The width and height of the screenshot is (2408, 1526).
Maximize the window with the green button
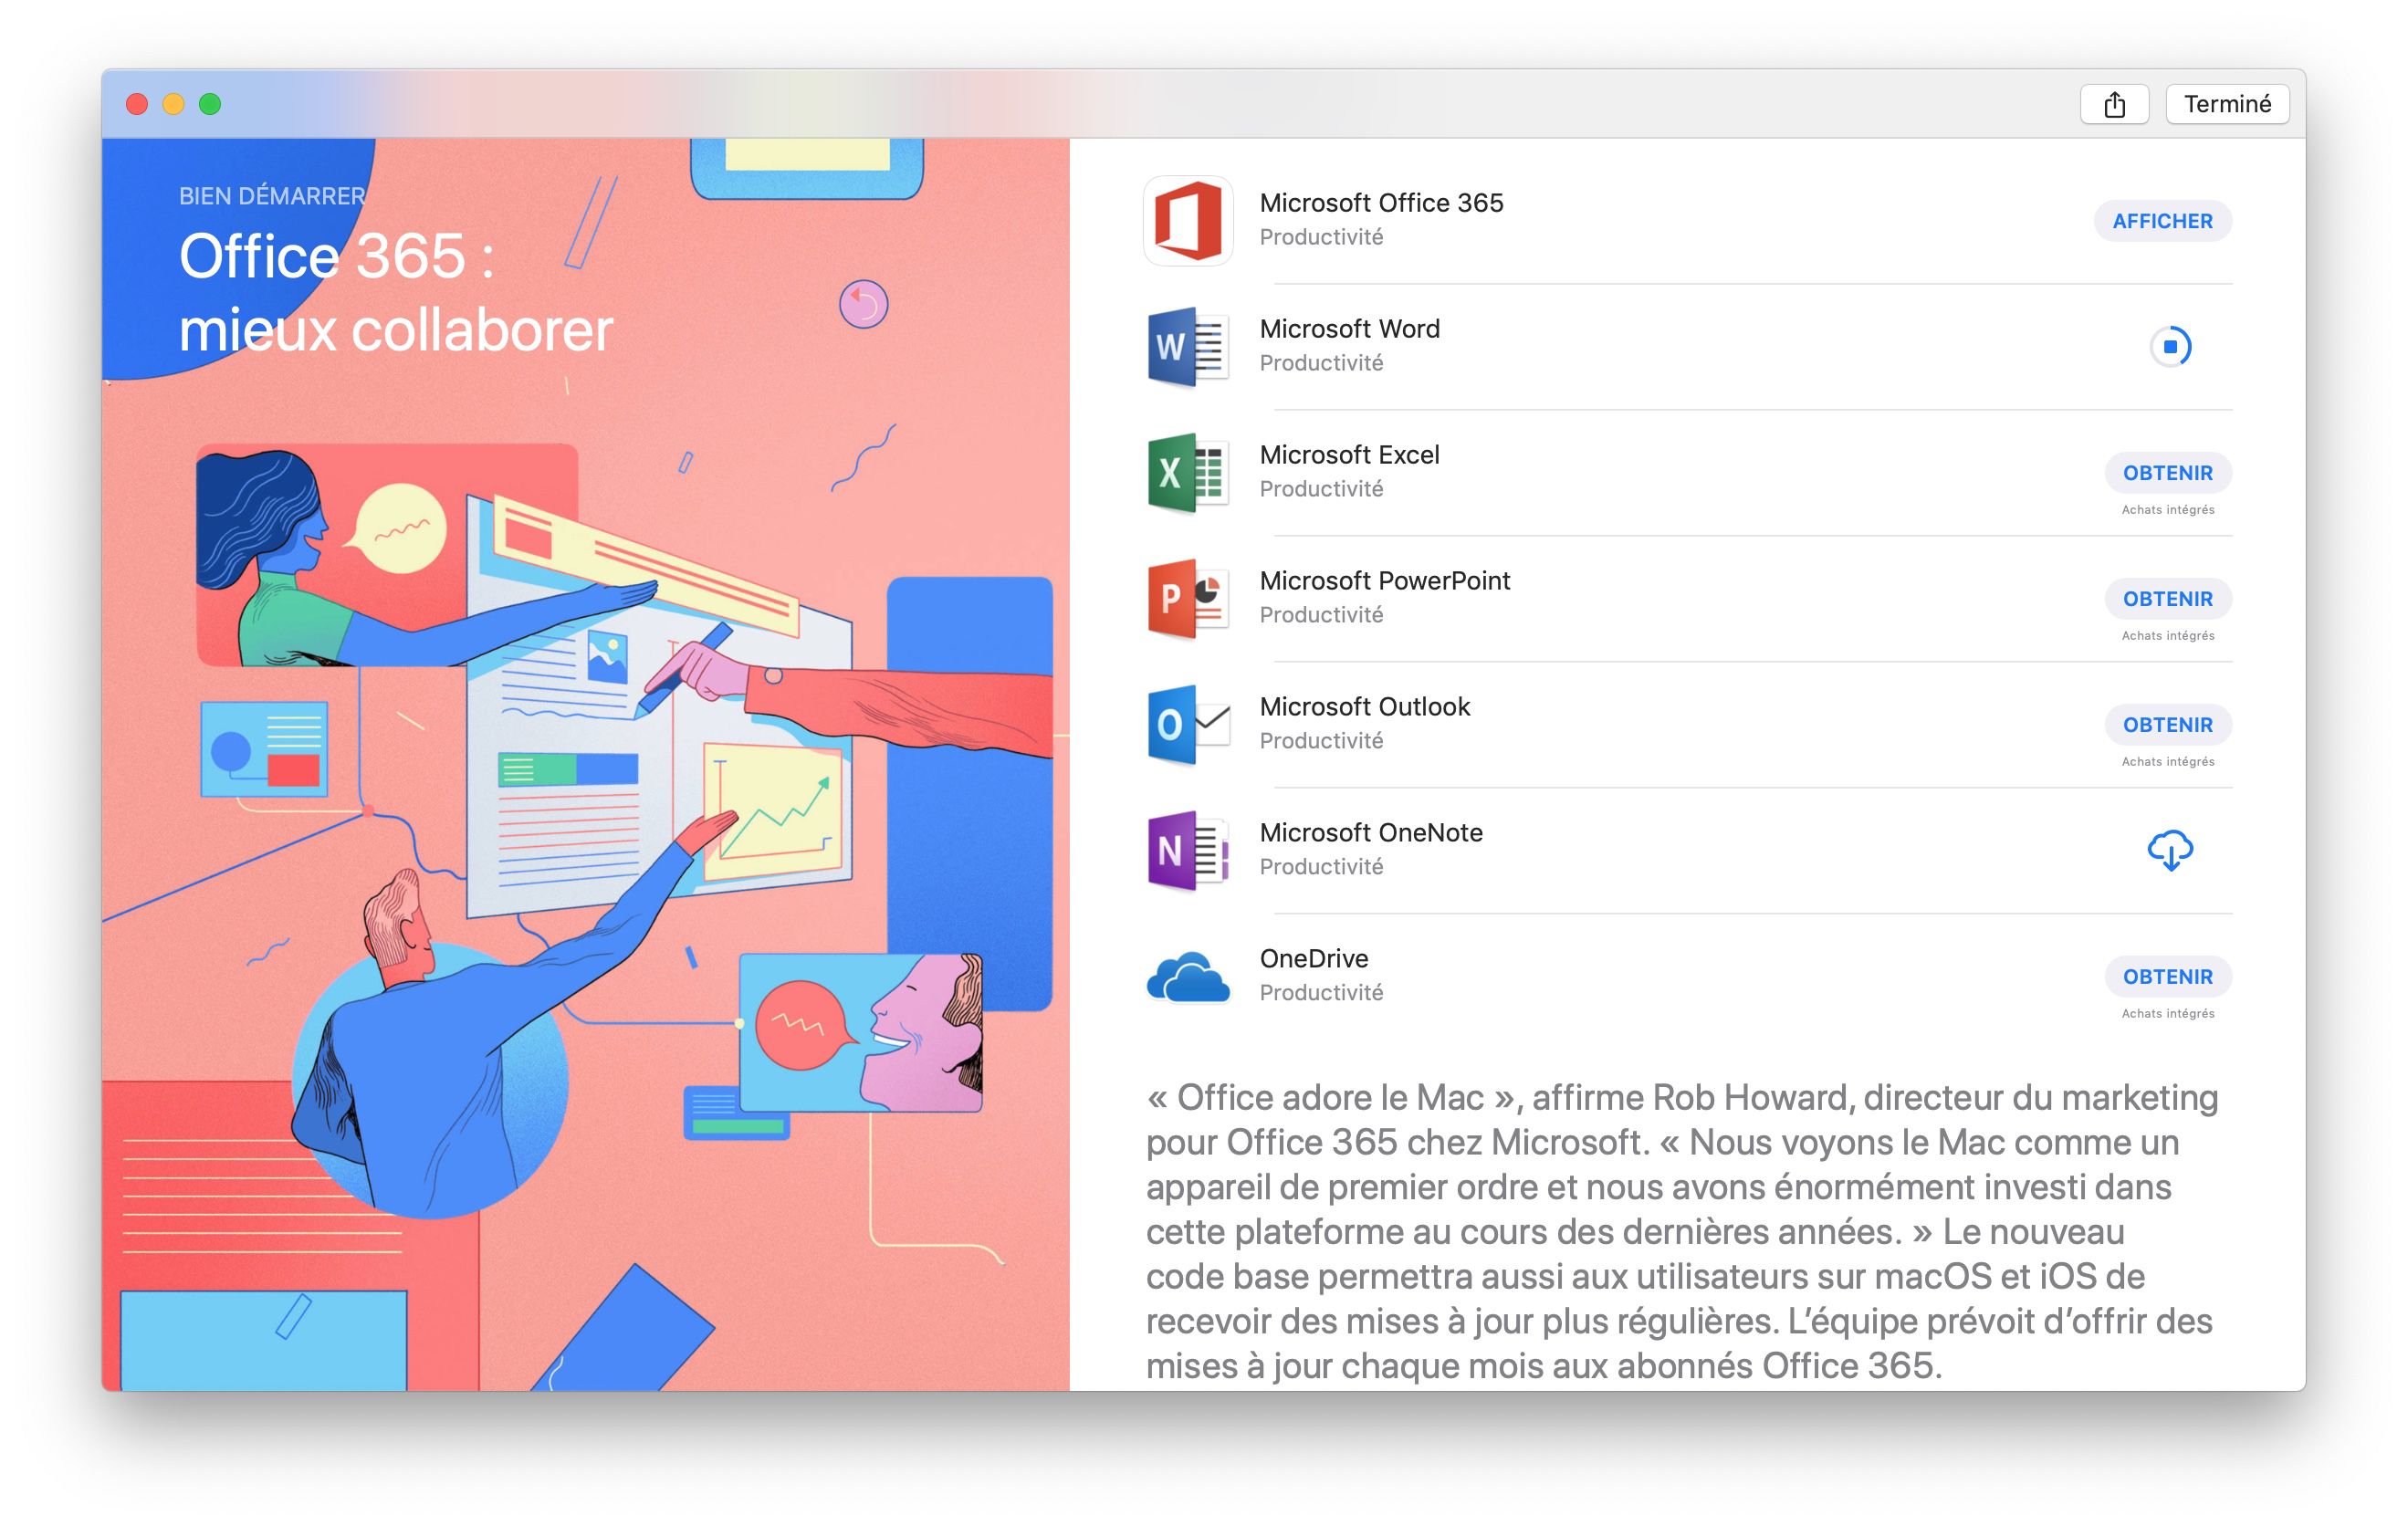coord(210,104)
